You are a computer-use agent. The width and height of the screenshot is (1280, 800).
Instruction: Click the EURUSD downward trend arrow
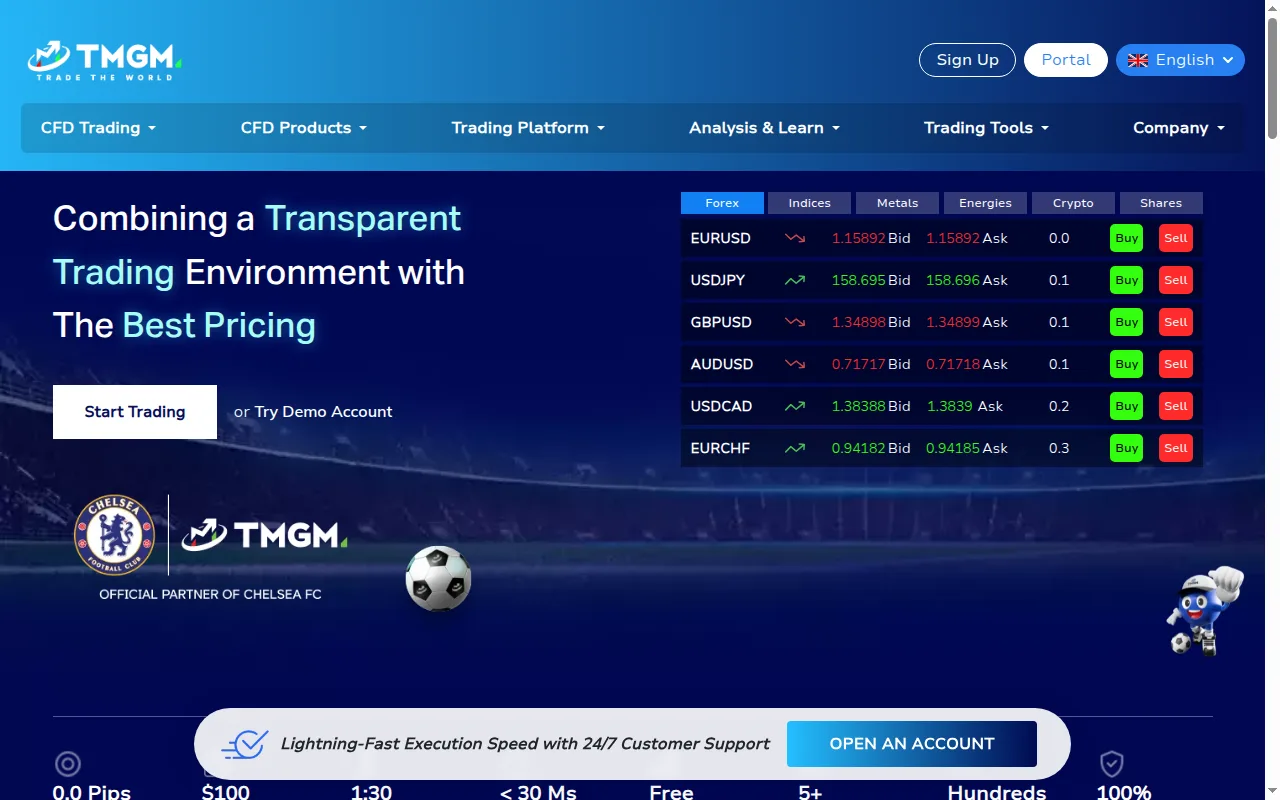coord(795,238)
